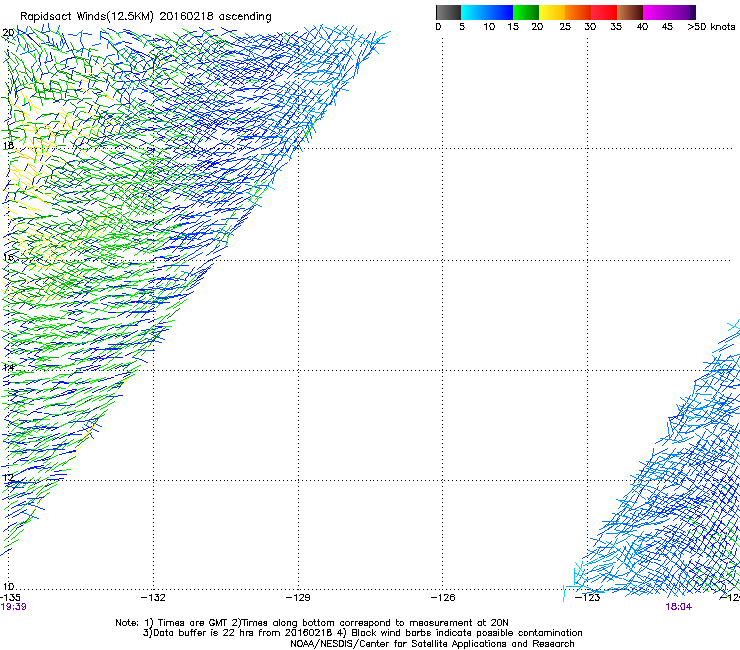
Task: Click the purple time stamp '18:04'
Action: pyautogui.click(x=679, y=607)
